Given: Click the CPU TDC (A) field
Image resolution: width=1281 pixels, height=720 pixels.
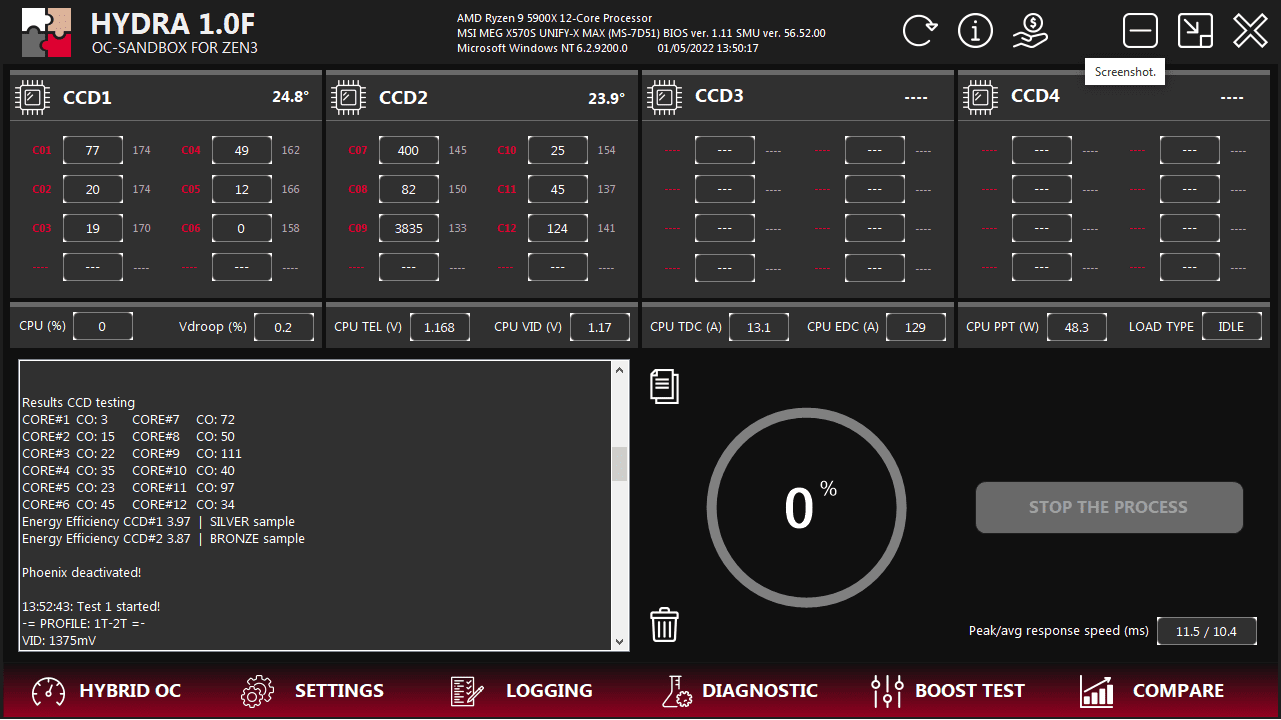Looking at the screenshot, I should (759, 327).
